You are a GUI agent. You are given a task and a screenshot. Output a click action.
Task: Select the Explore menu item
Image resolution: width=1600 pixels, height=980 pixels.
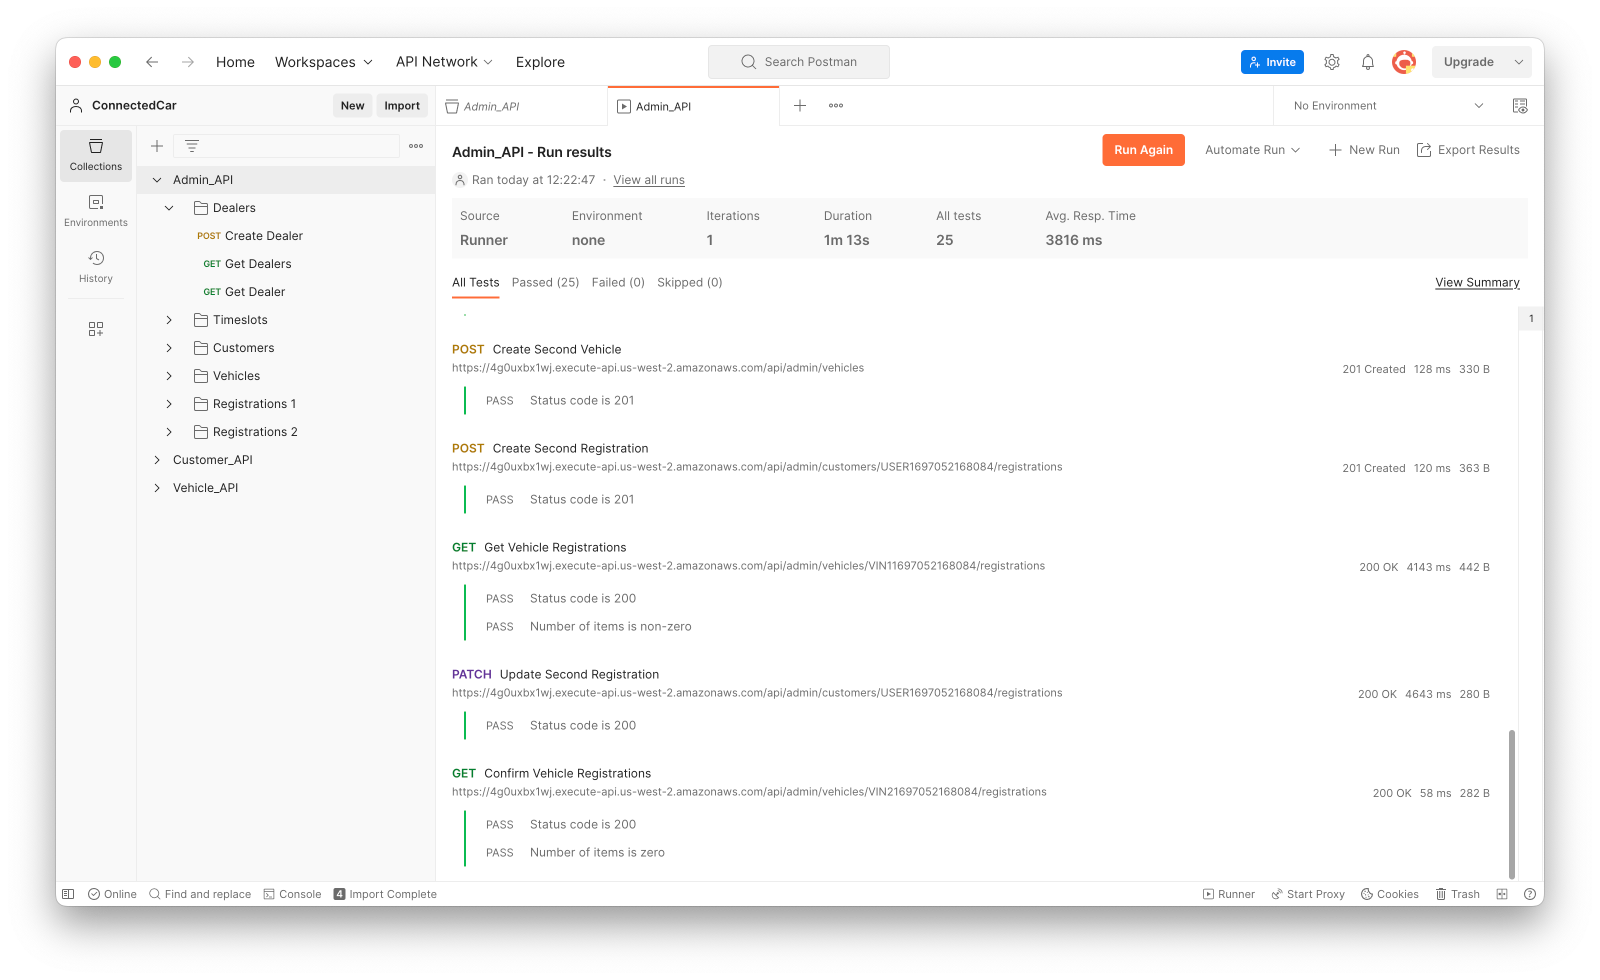pyautogui.click(x=540, y=62)
